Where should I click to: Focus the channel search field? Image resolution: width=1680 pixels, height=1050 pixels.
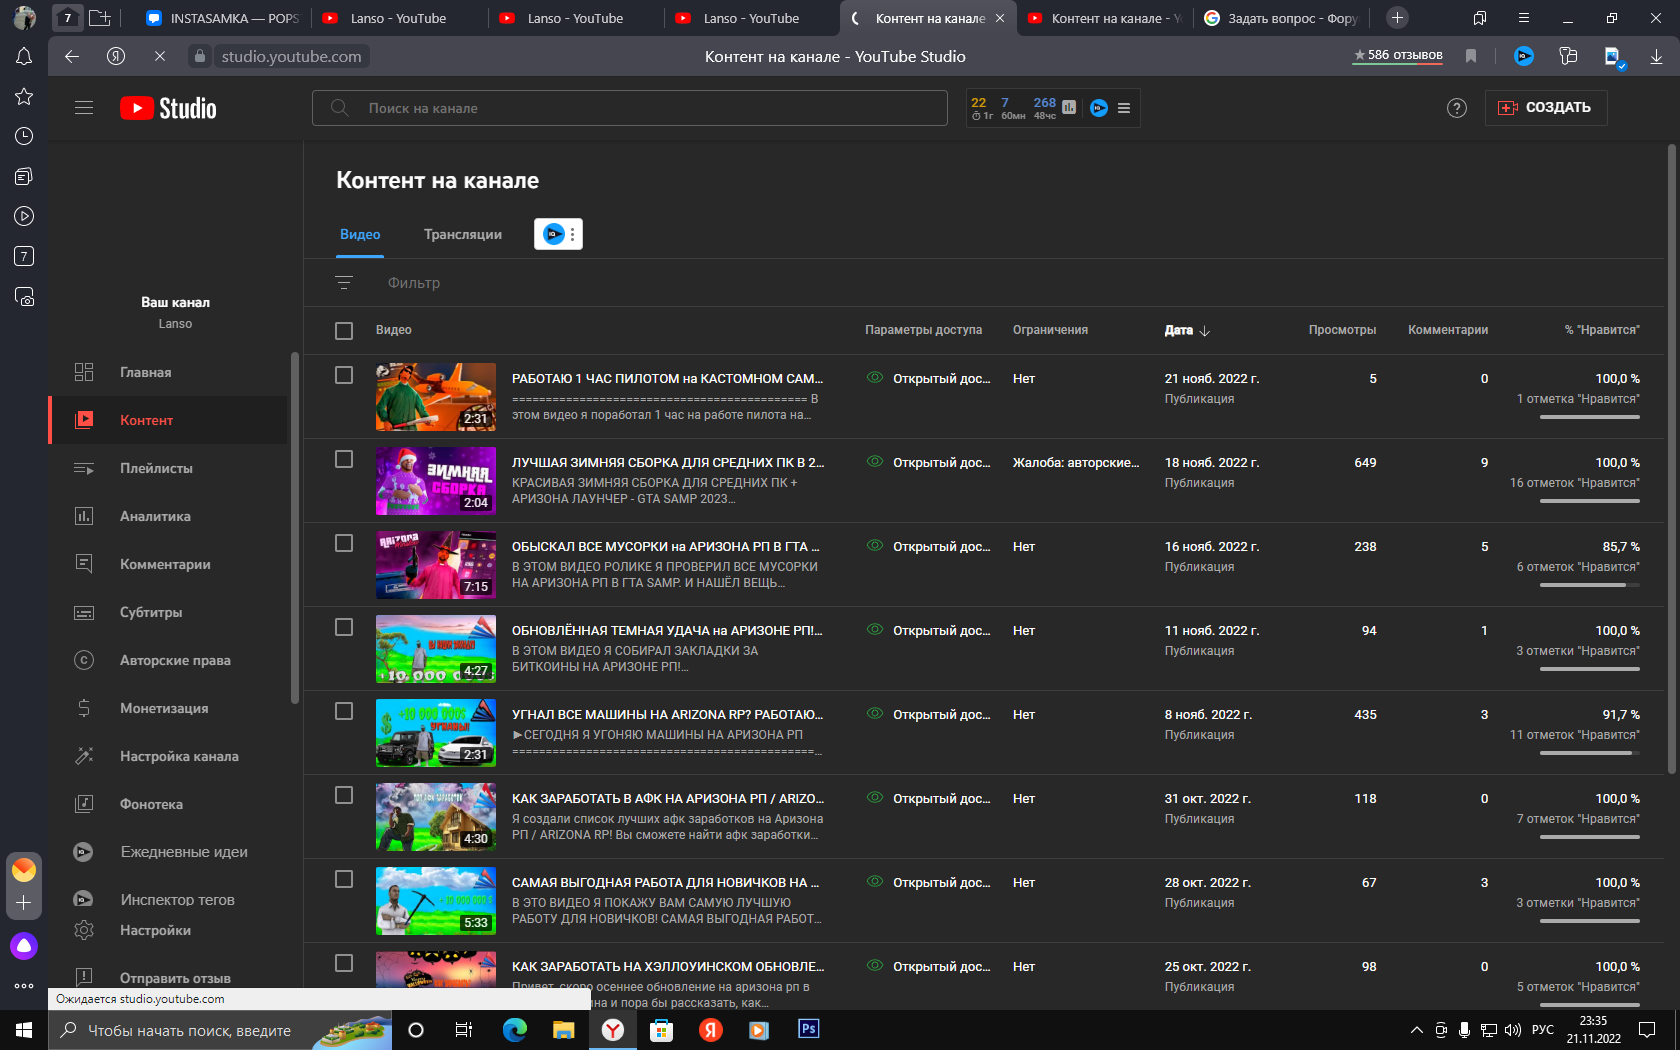pos(630,108)
